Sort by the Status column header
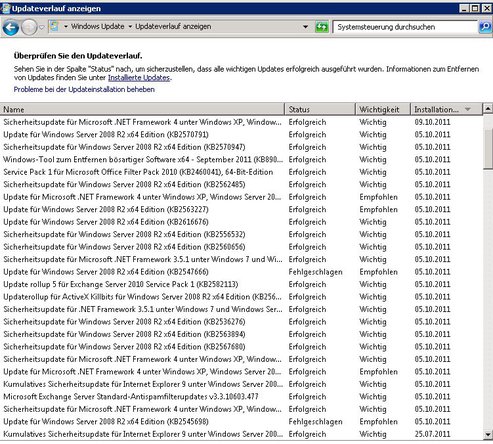 (320, 109)
